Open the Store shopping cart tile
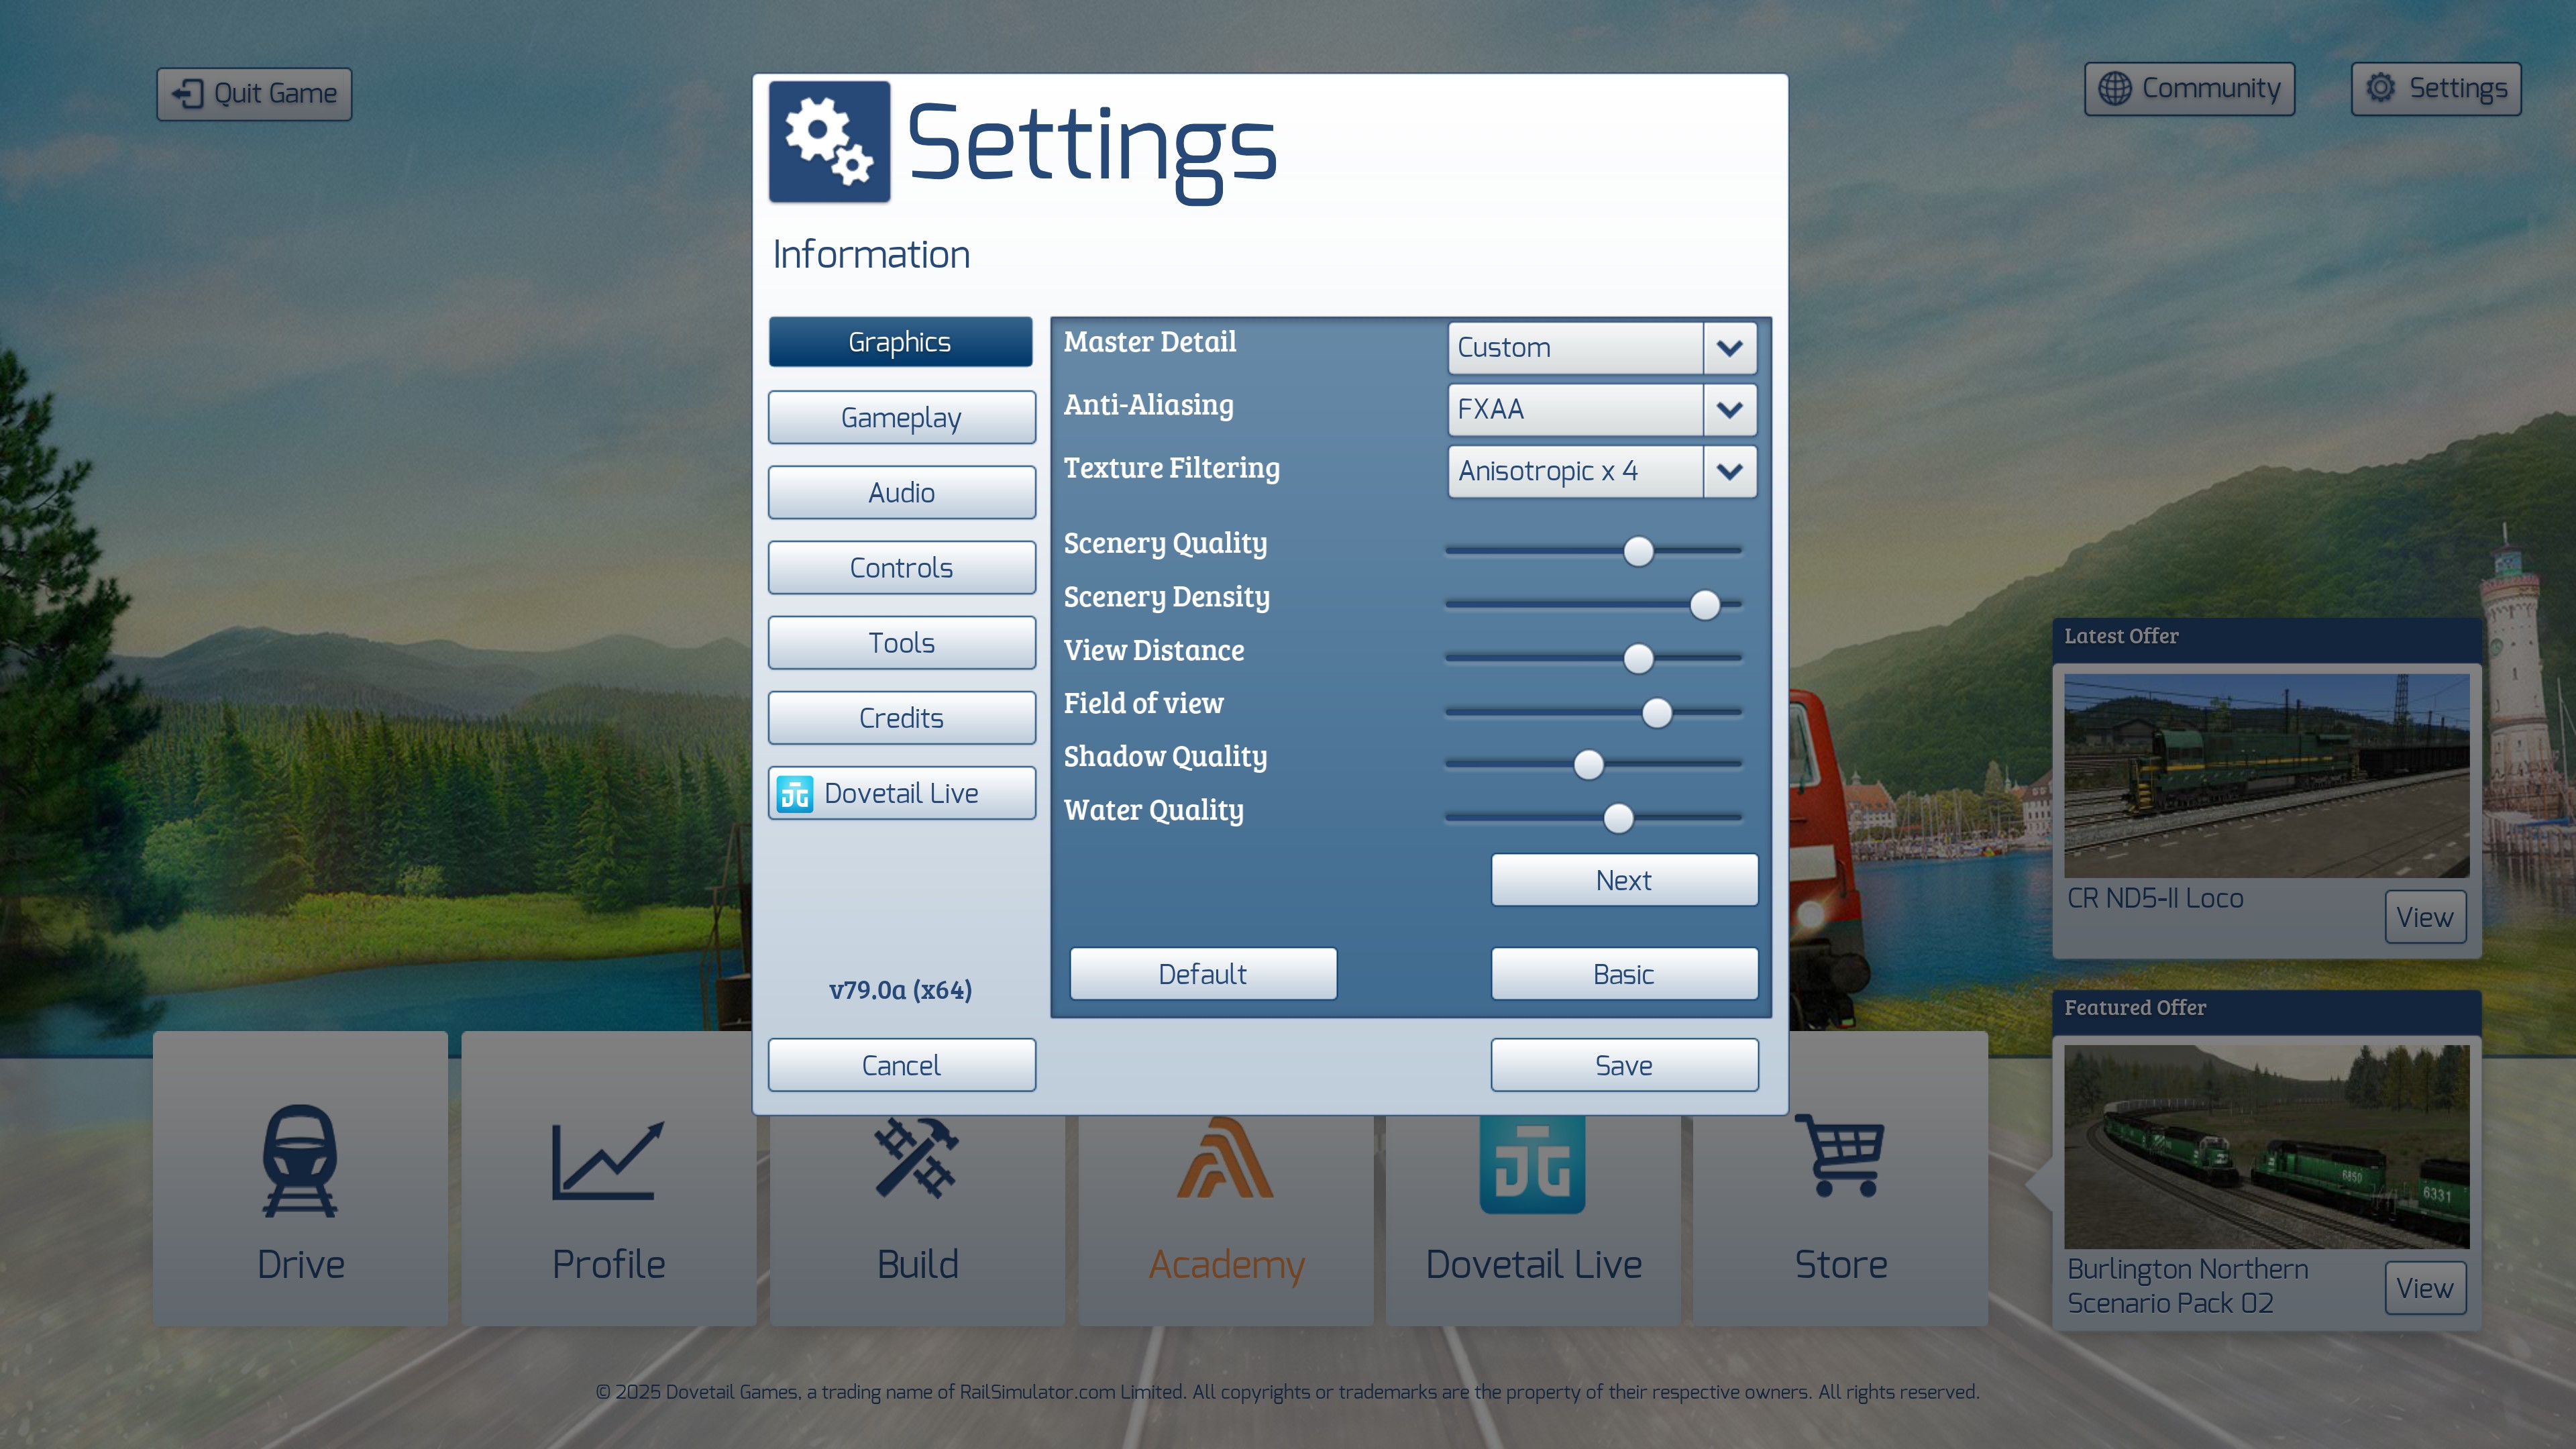Viewport: 2576px width, 1449px height. coord(1841,1178)
